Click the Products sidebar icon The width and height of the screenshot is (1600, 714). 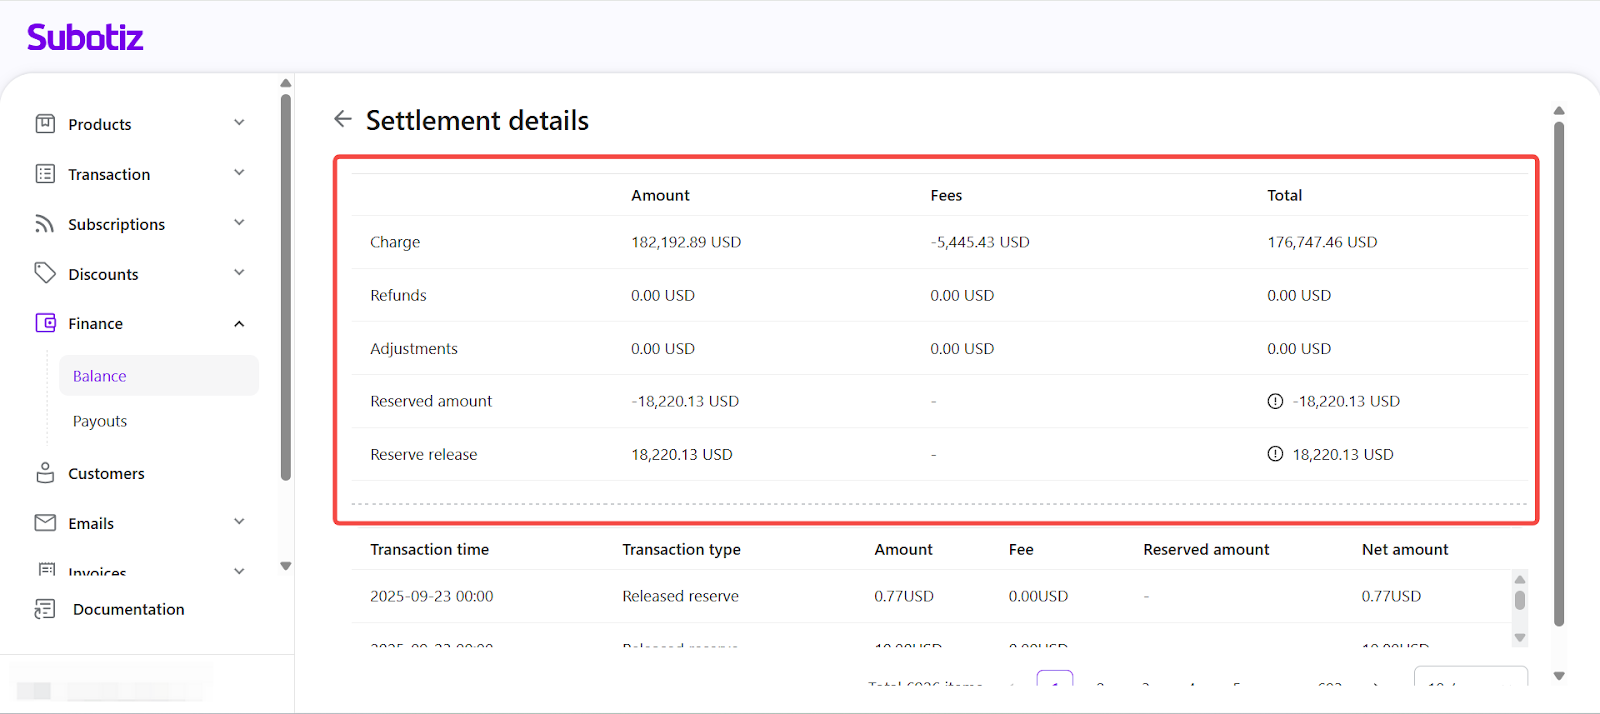click(45, 124)
